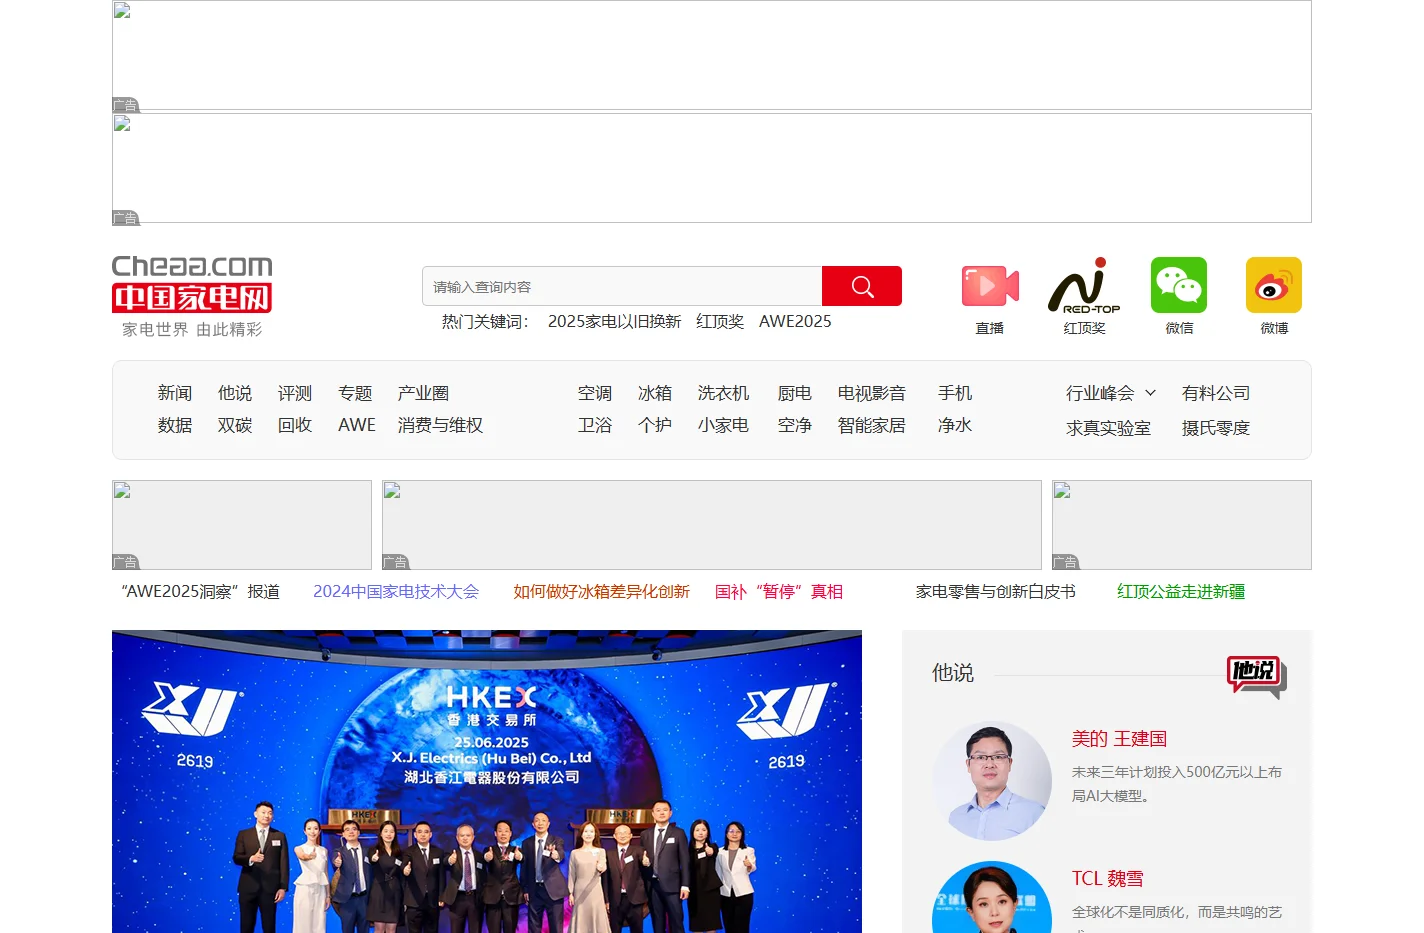
Task: Go to the 电视影音 category
Action: click(872, 393)
